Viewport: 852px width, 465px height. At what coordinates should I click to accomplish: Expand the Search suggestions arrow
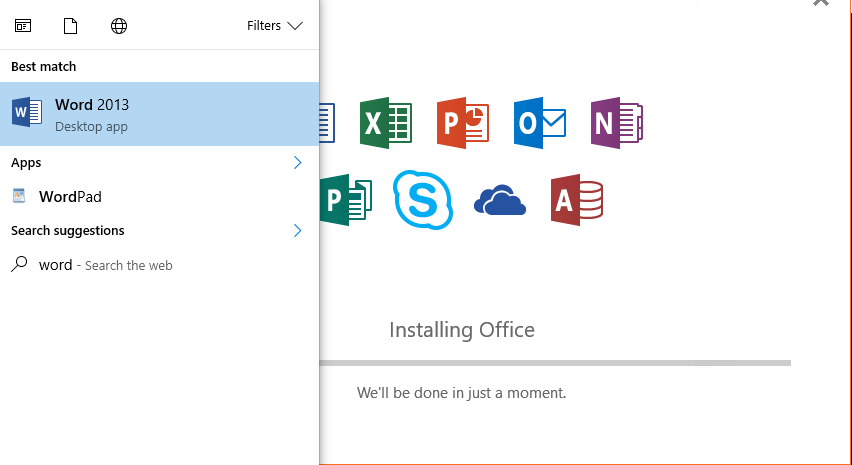pyautogui.click(x=297, y=230)
